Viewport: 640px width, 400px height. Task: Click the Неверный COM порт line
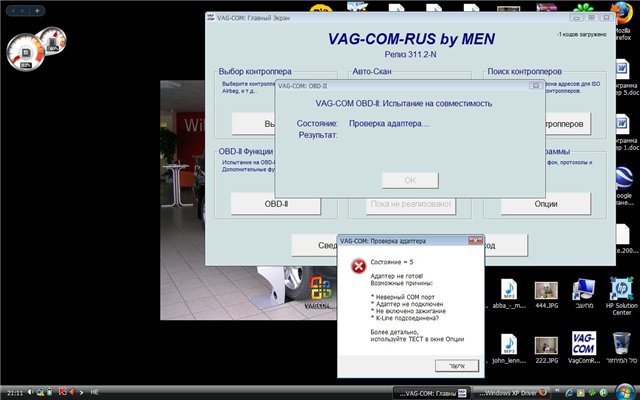402,297
